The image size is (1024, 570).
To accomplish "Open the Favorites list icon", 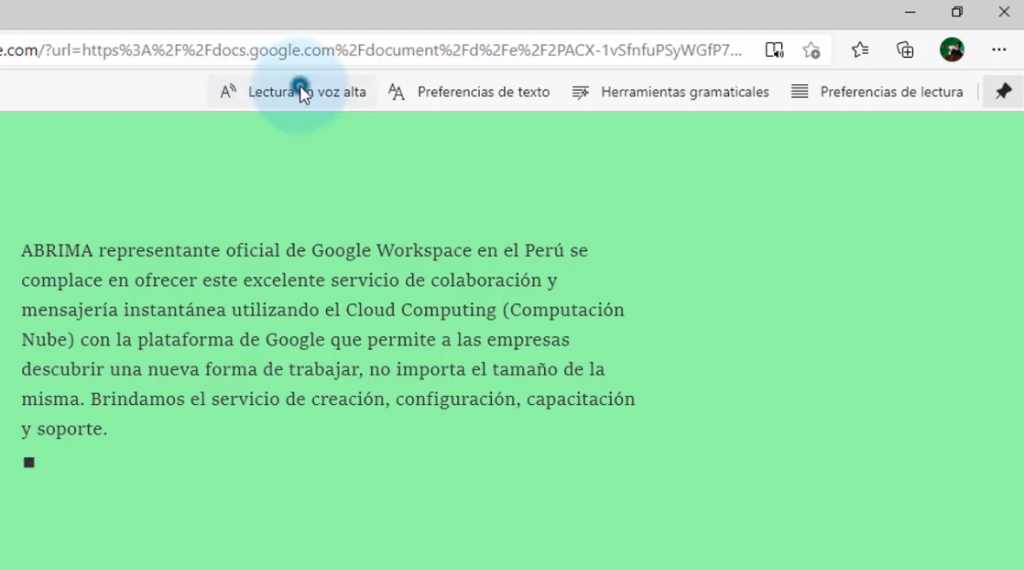I will (x=860, y=50).
